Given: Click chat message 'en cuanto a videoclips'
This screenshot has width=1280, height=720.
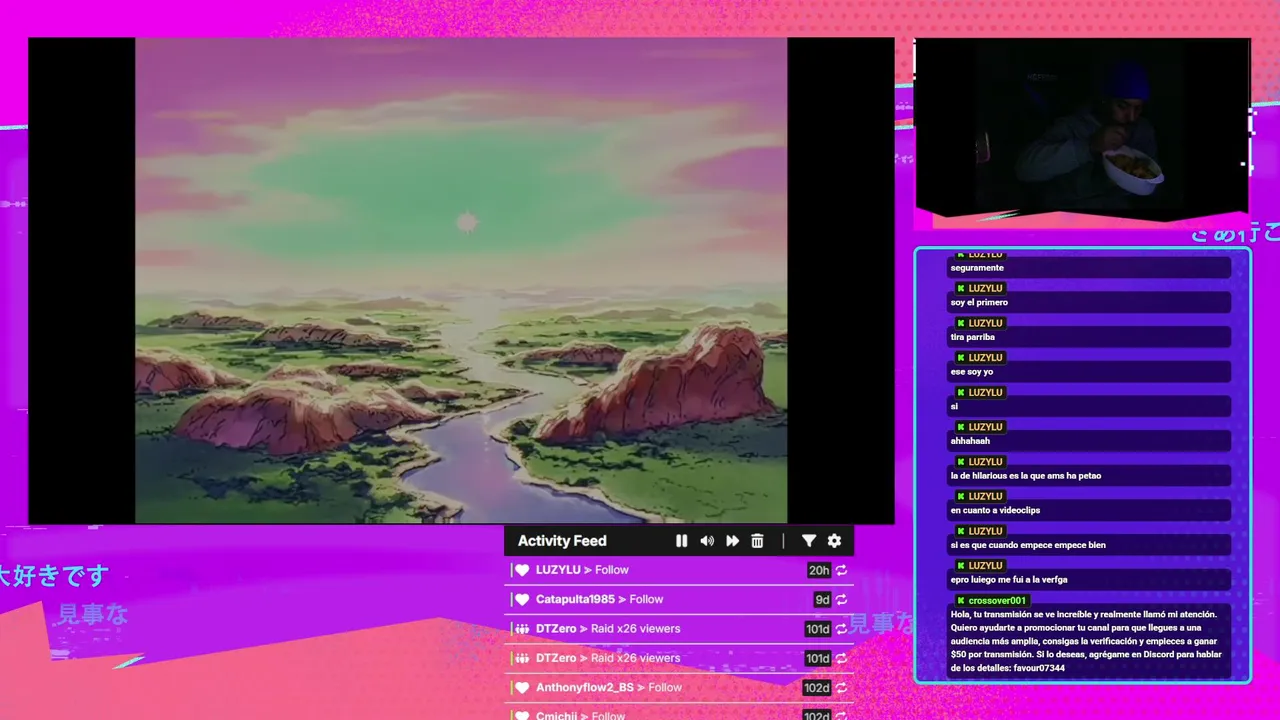Looking at the screenshot, I should pos(995,510).
